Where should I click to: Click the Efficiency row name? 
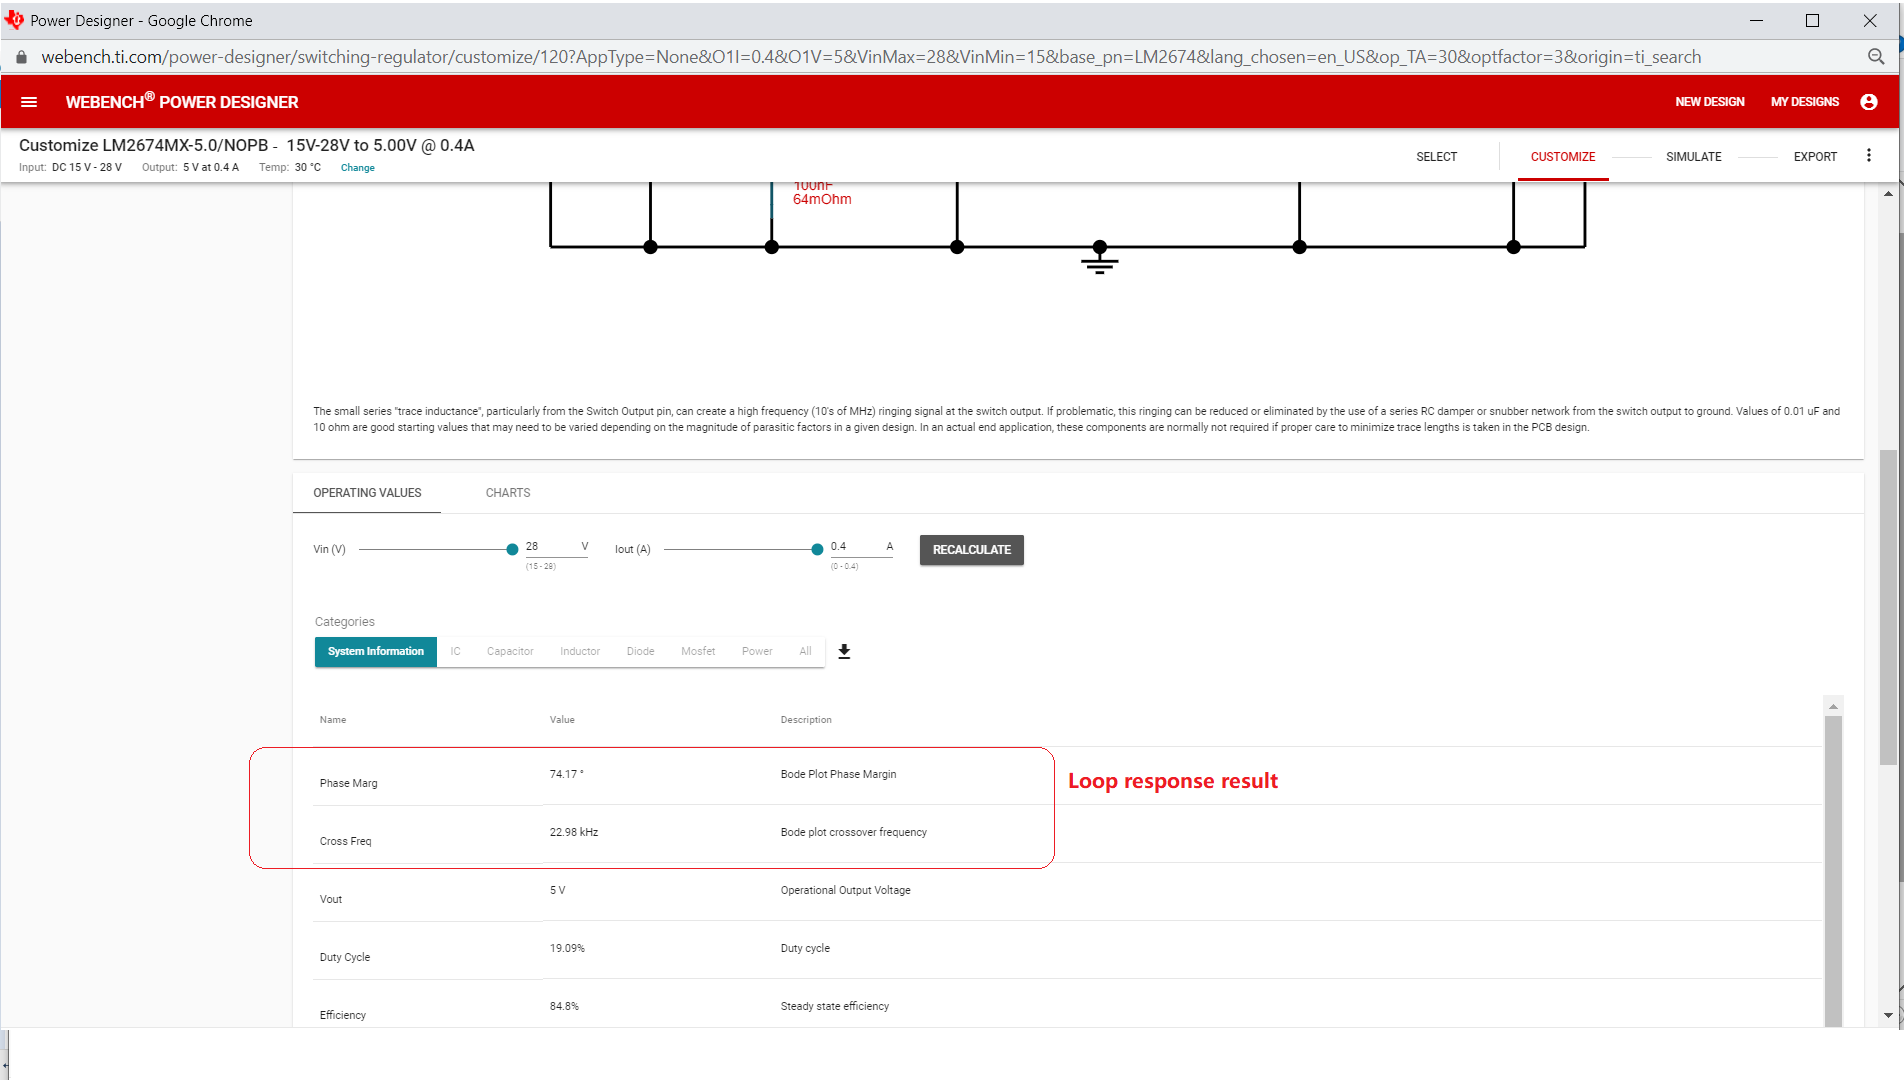[342, 1015]
